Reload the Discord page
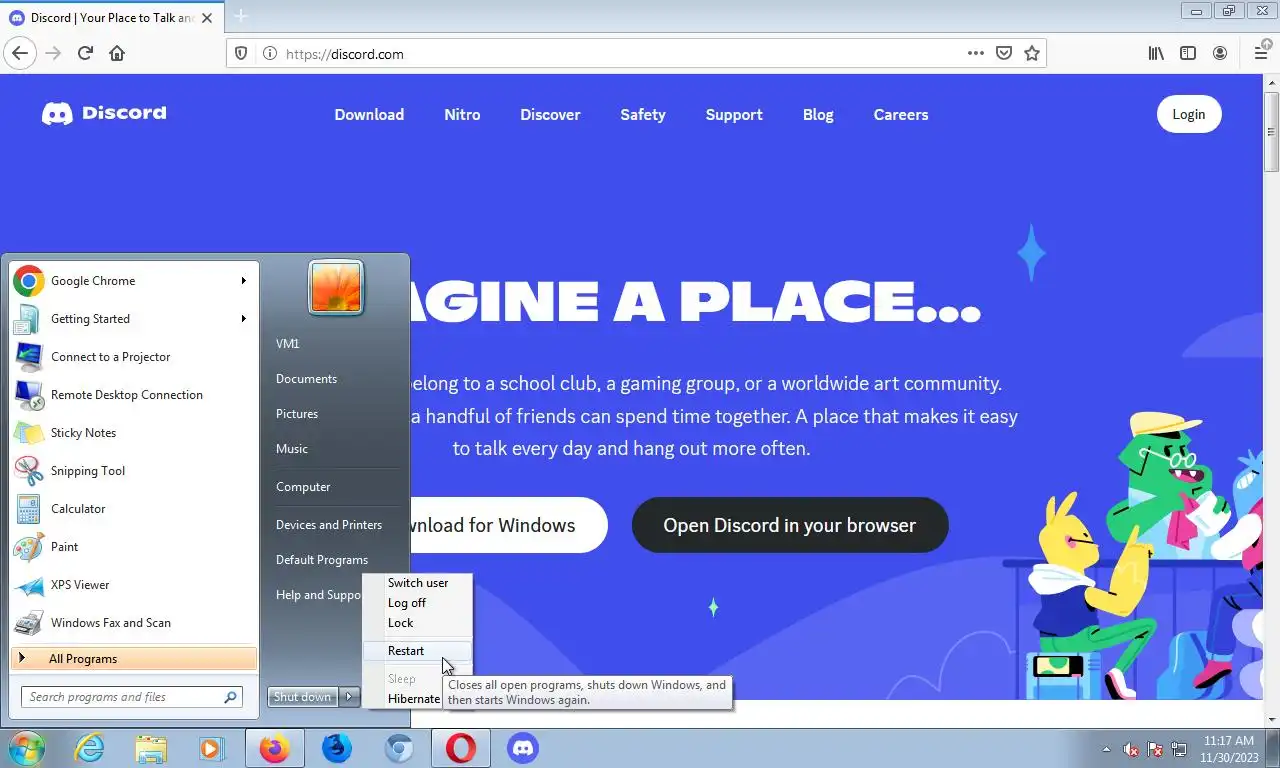 pos(85,53)
